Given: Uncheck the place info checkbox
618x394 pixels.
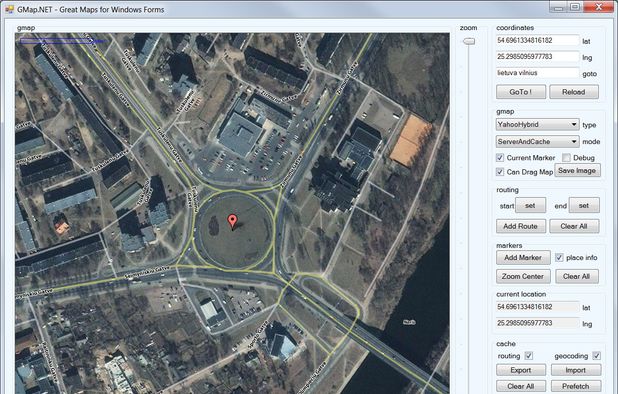Looking at the screenshot, I should point(559,257).
